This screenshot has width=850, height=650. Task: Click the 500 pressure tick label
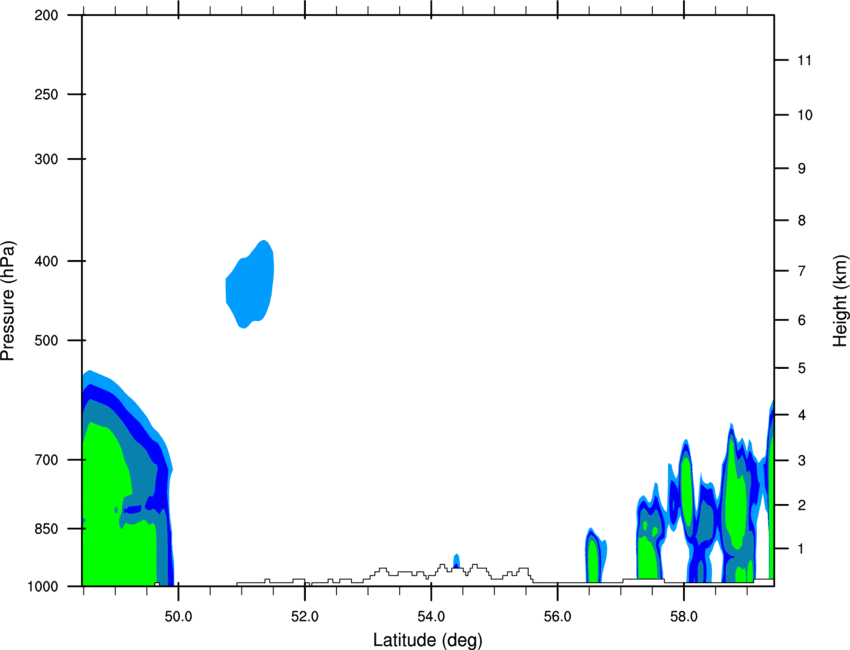(46, 340)
